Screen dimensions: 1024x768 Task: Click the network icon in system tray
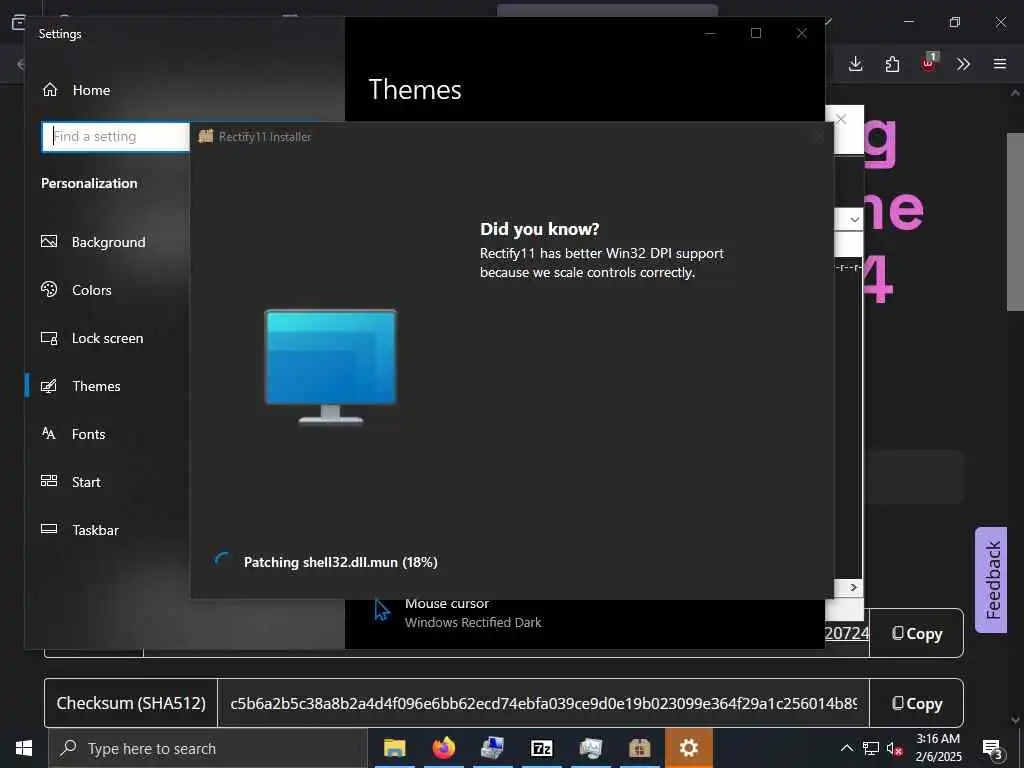[871, 748]
